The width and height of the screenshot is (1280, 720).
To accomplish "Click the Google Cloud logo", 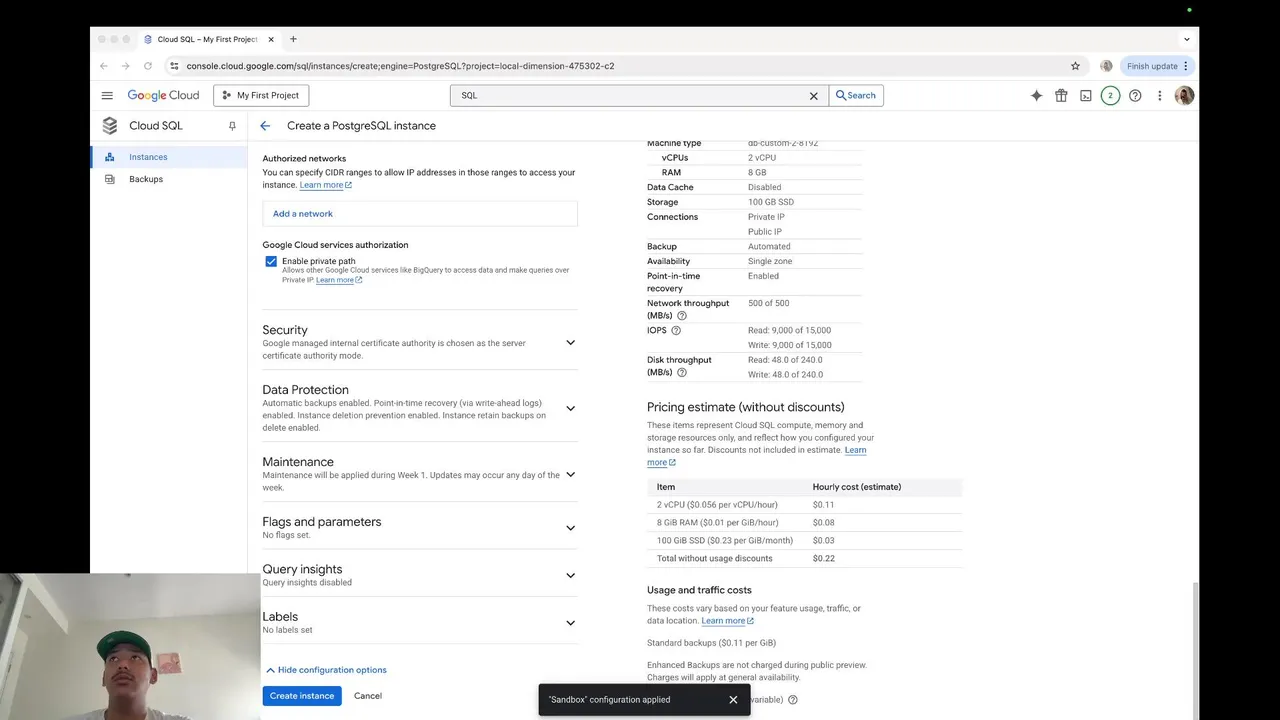I will (x=163, y=95).
